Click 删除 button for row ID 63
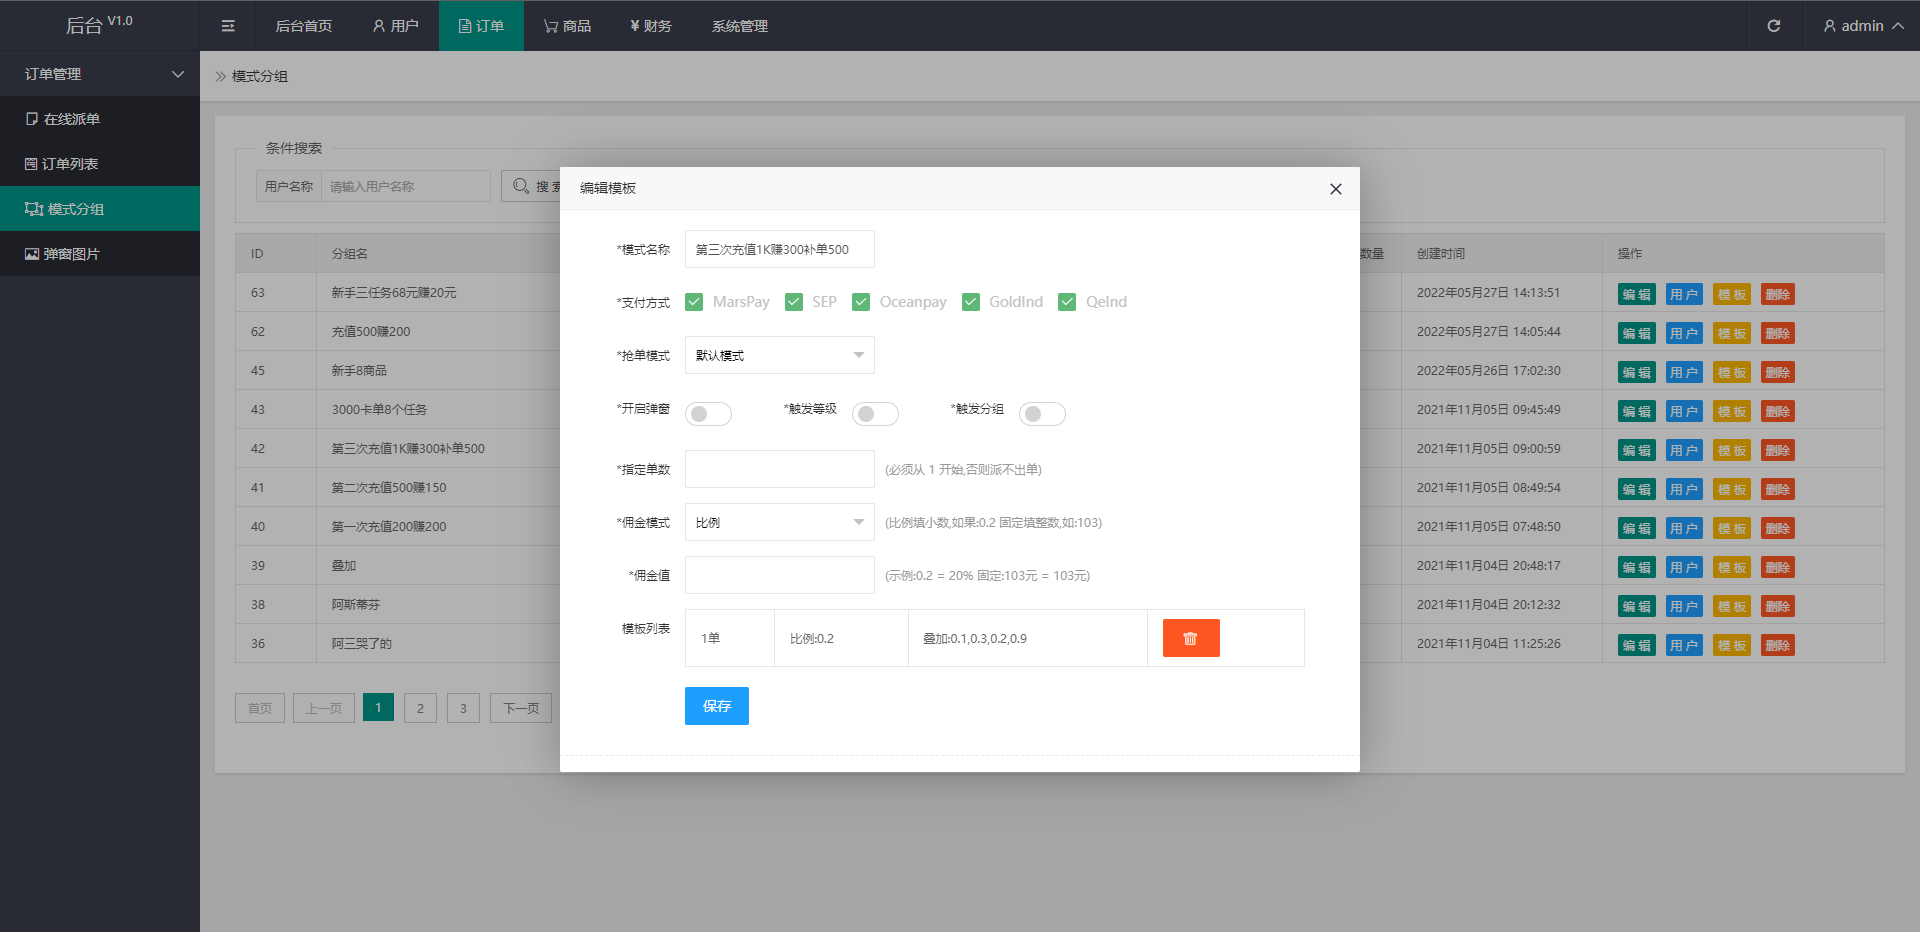 coord(1777,294)
